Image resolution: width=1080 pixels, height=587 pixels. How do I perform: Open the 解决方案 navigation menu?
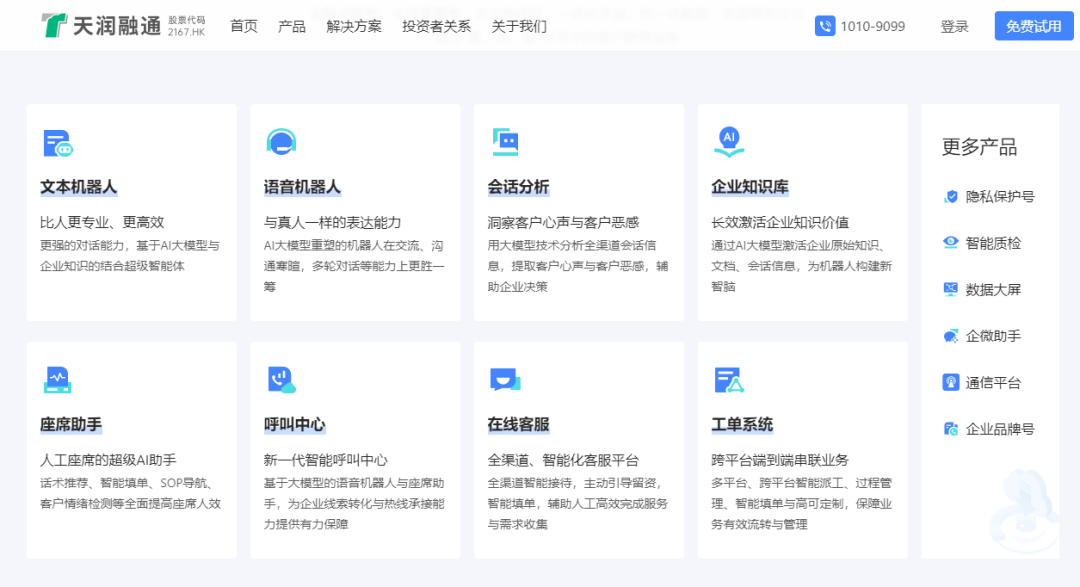tap(354, 26)
